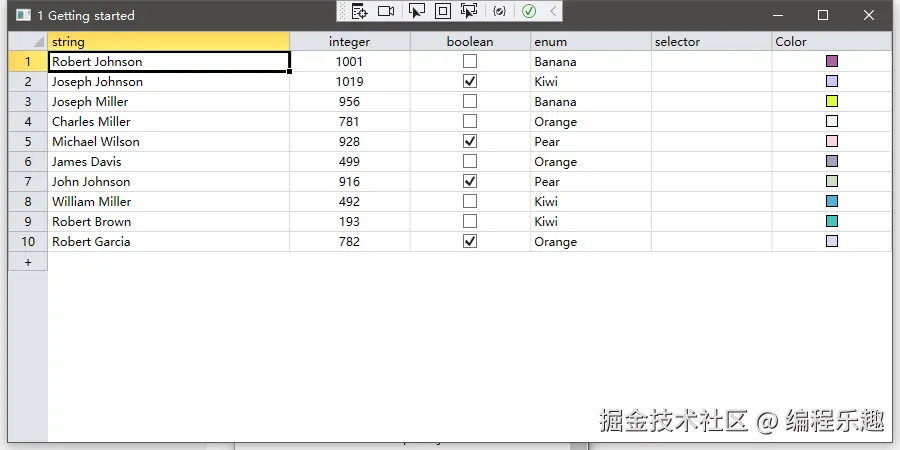900x450 pixels.
Task: Open enum cell Banana in row 1
Action: coord(591,61)
